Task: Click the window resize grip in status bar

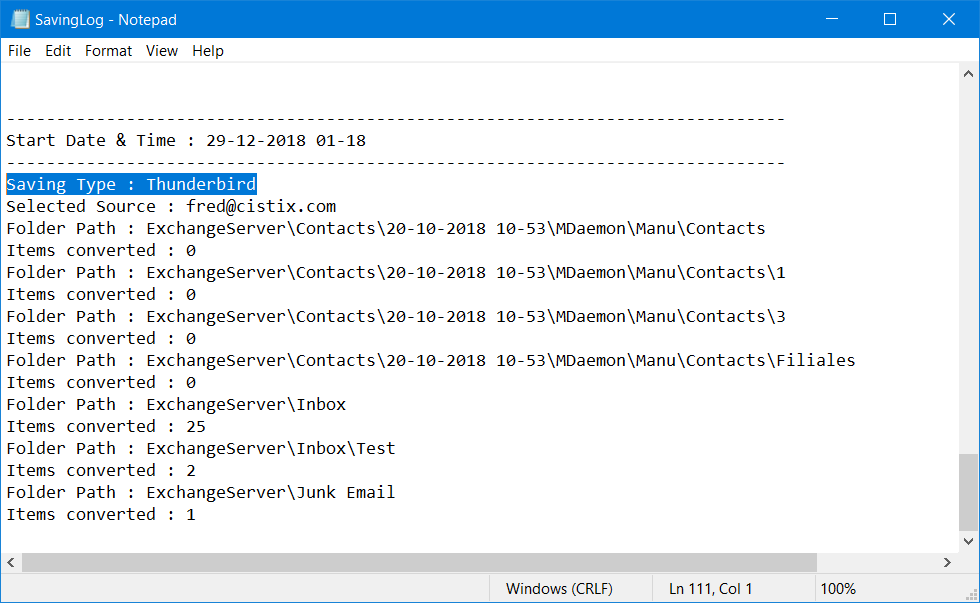Action: (x=971, y=595)
